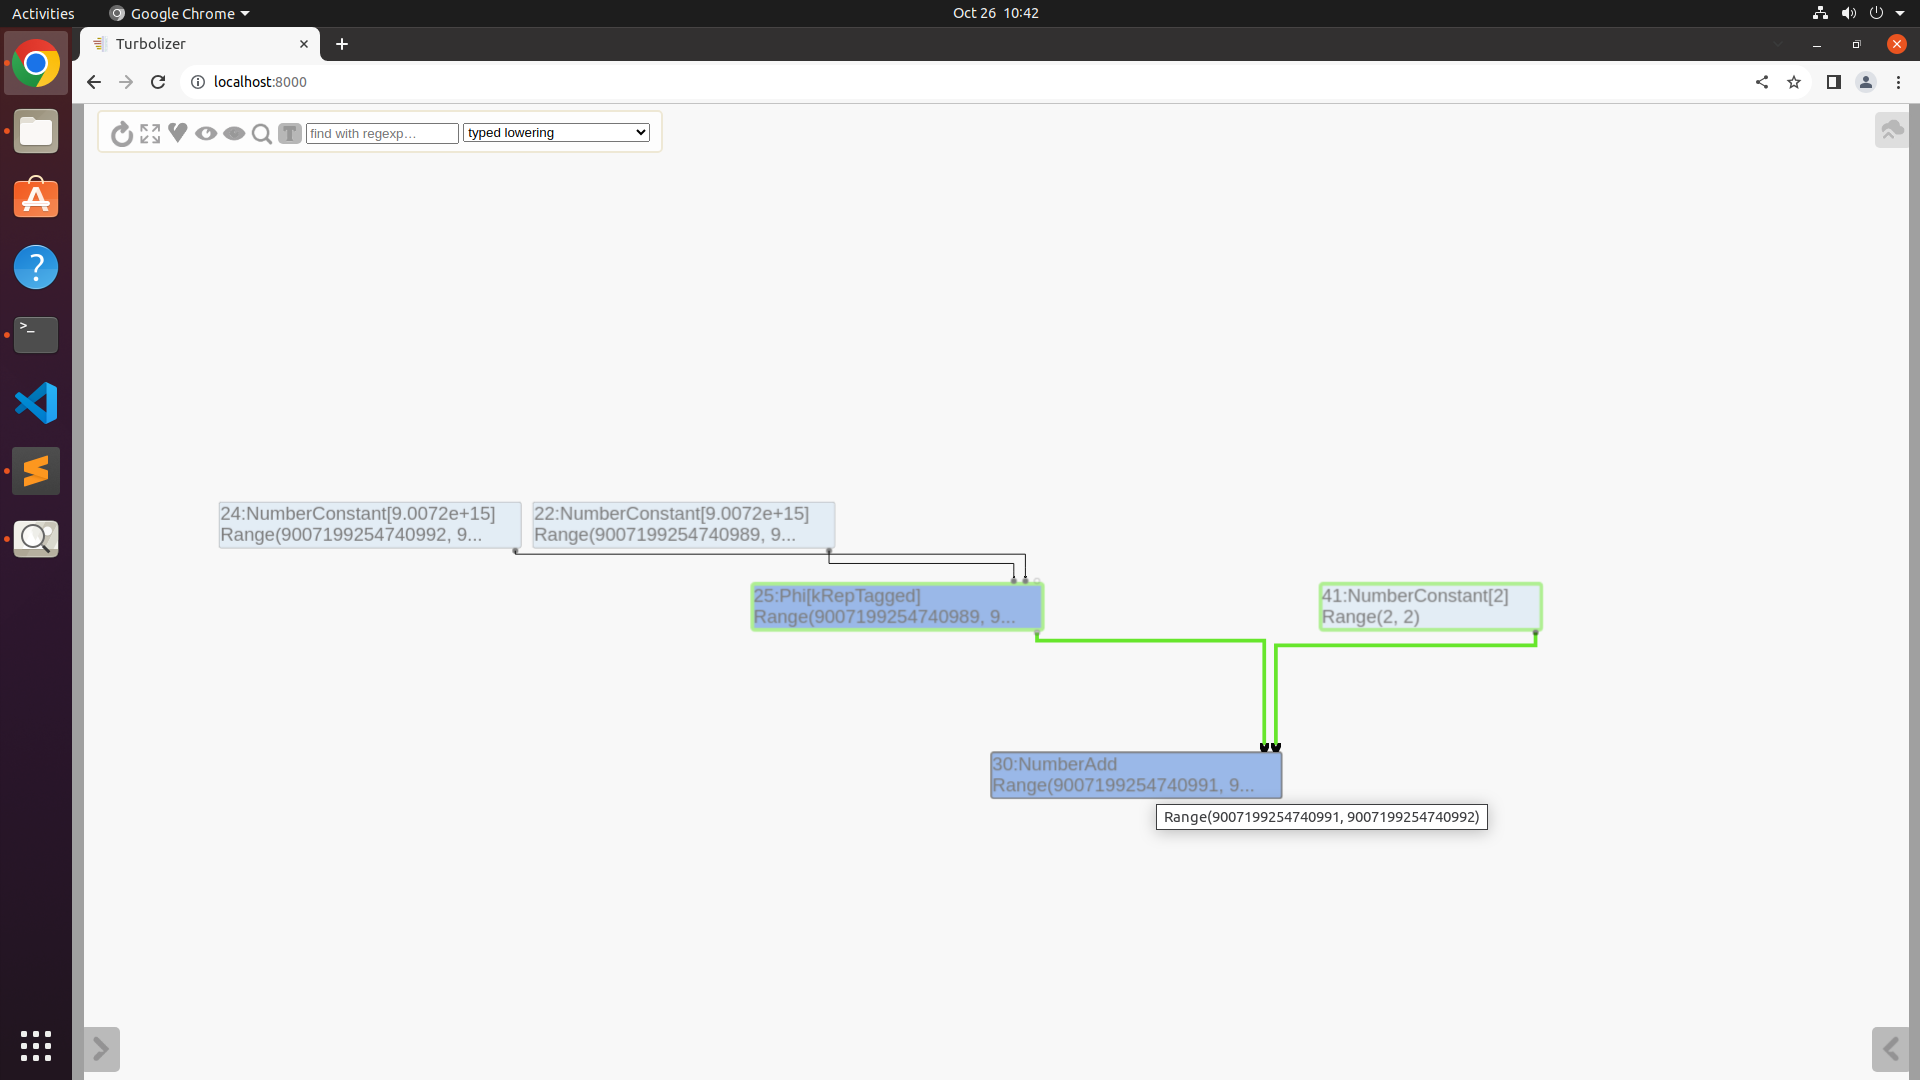Viewport: 1920px width, 1080px height.
Task: Open the Activities overview
Action: 43,13
